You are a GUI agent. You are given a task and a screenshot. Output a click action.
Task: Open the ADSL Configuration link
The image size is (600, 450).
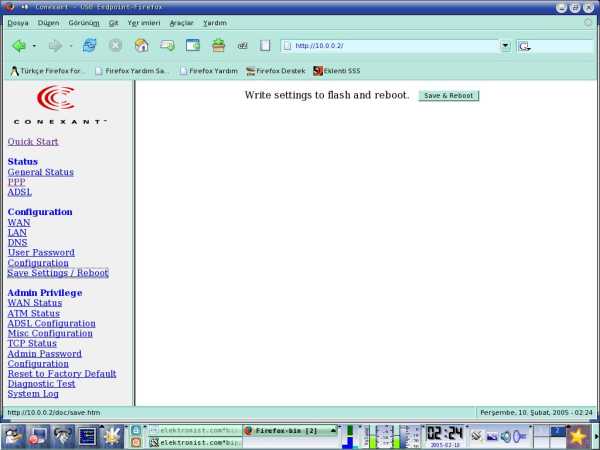(51, 323)
